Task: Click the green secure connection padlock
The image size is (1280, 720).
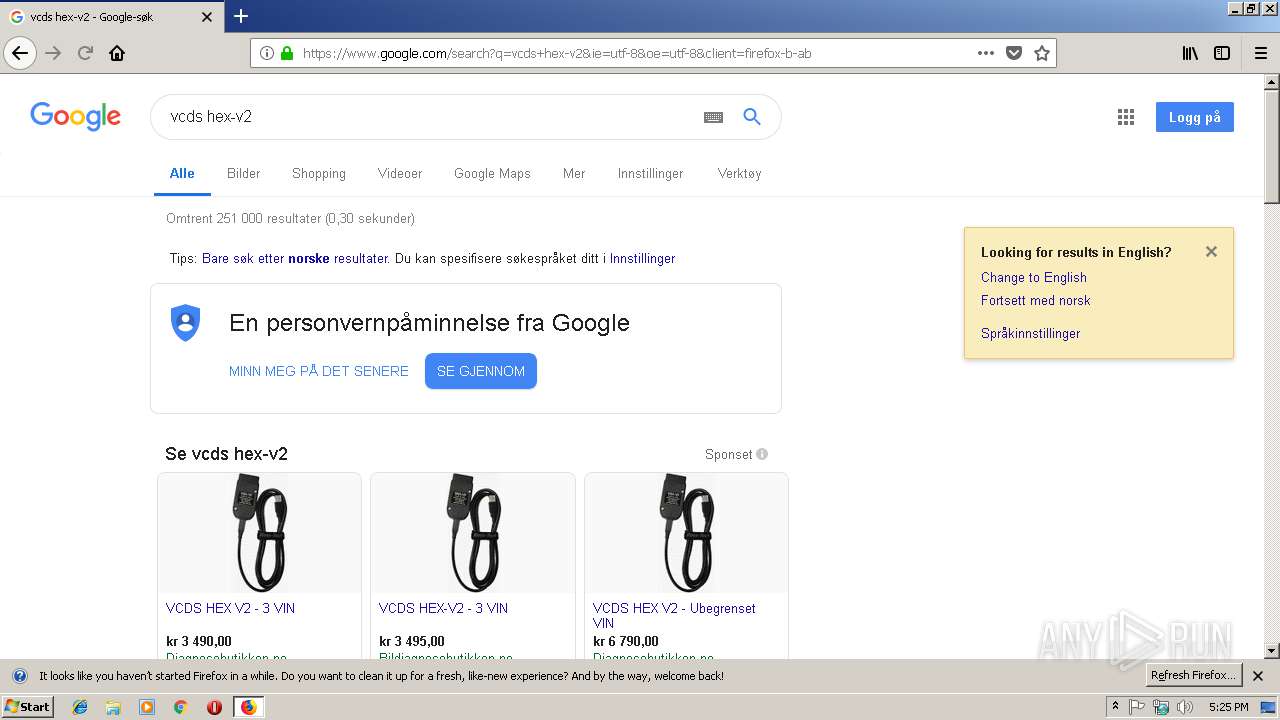Action: (x=287, y=53)
